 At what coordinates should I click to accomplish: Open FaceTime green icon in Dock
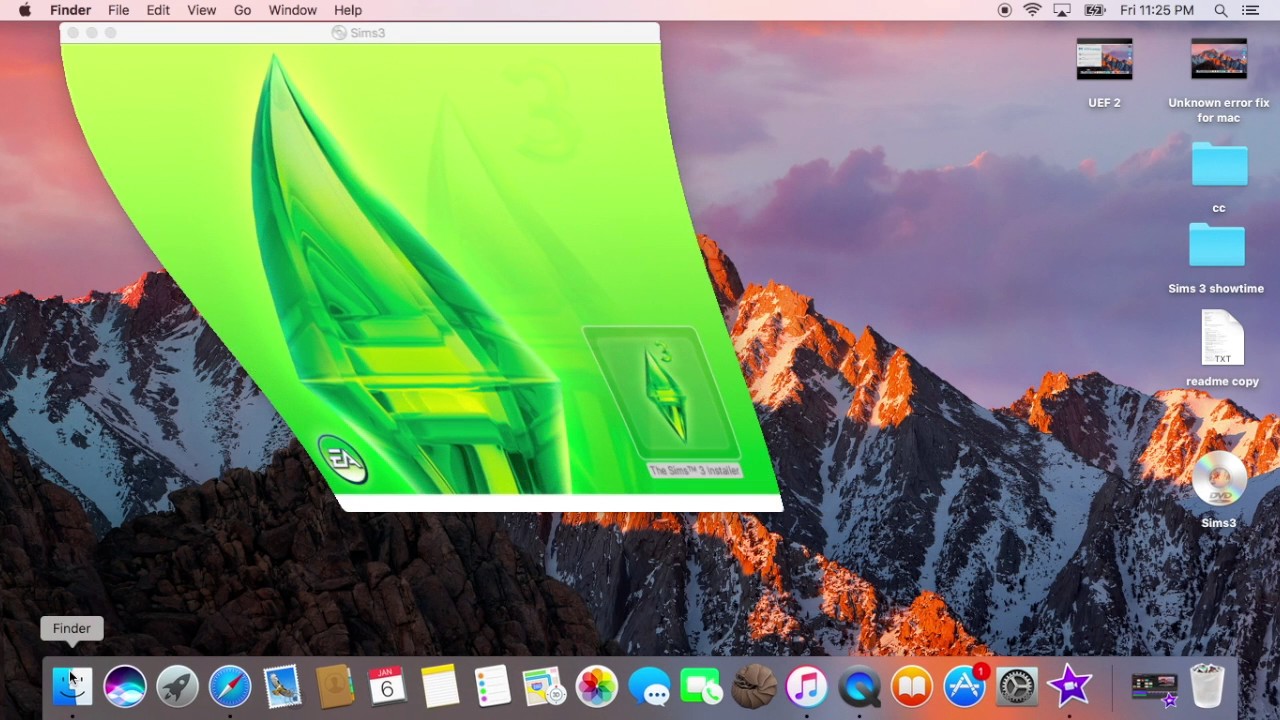pos(702,686)
